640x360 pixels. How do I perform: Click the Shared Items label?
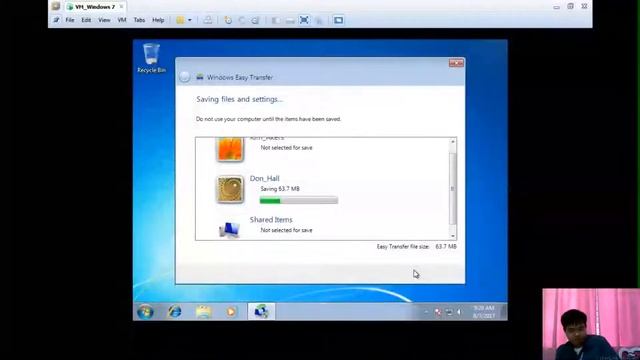click(271, 220)
